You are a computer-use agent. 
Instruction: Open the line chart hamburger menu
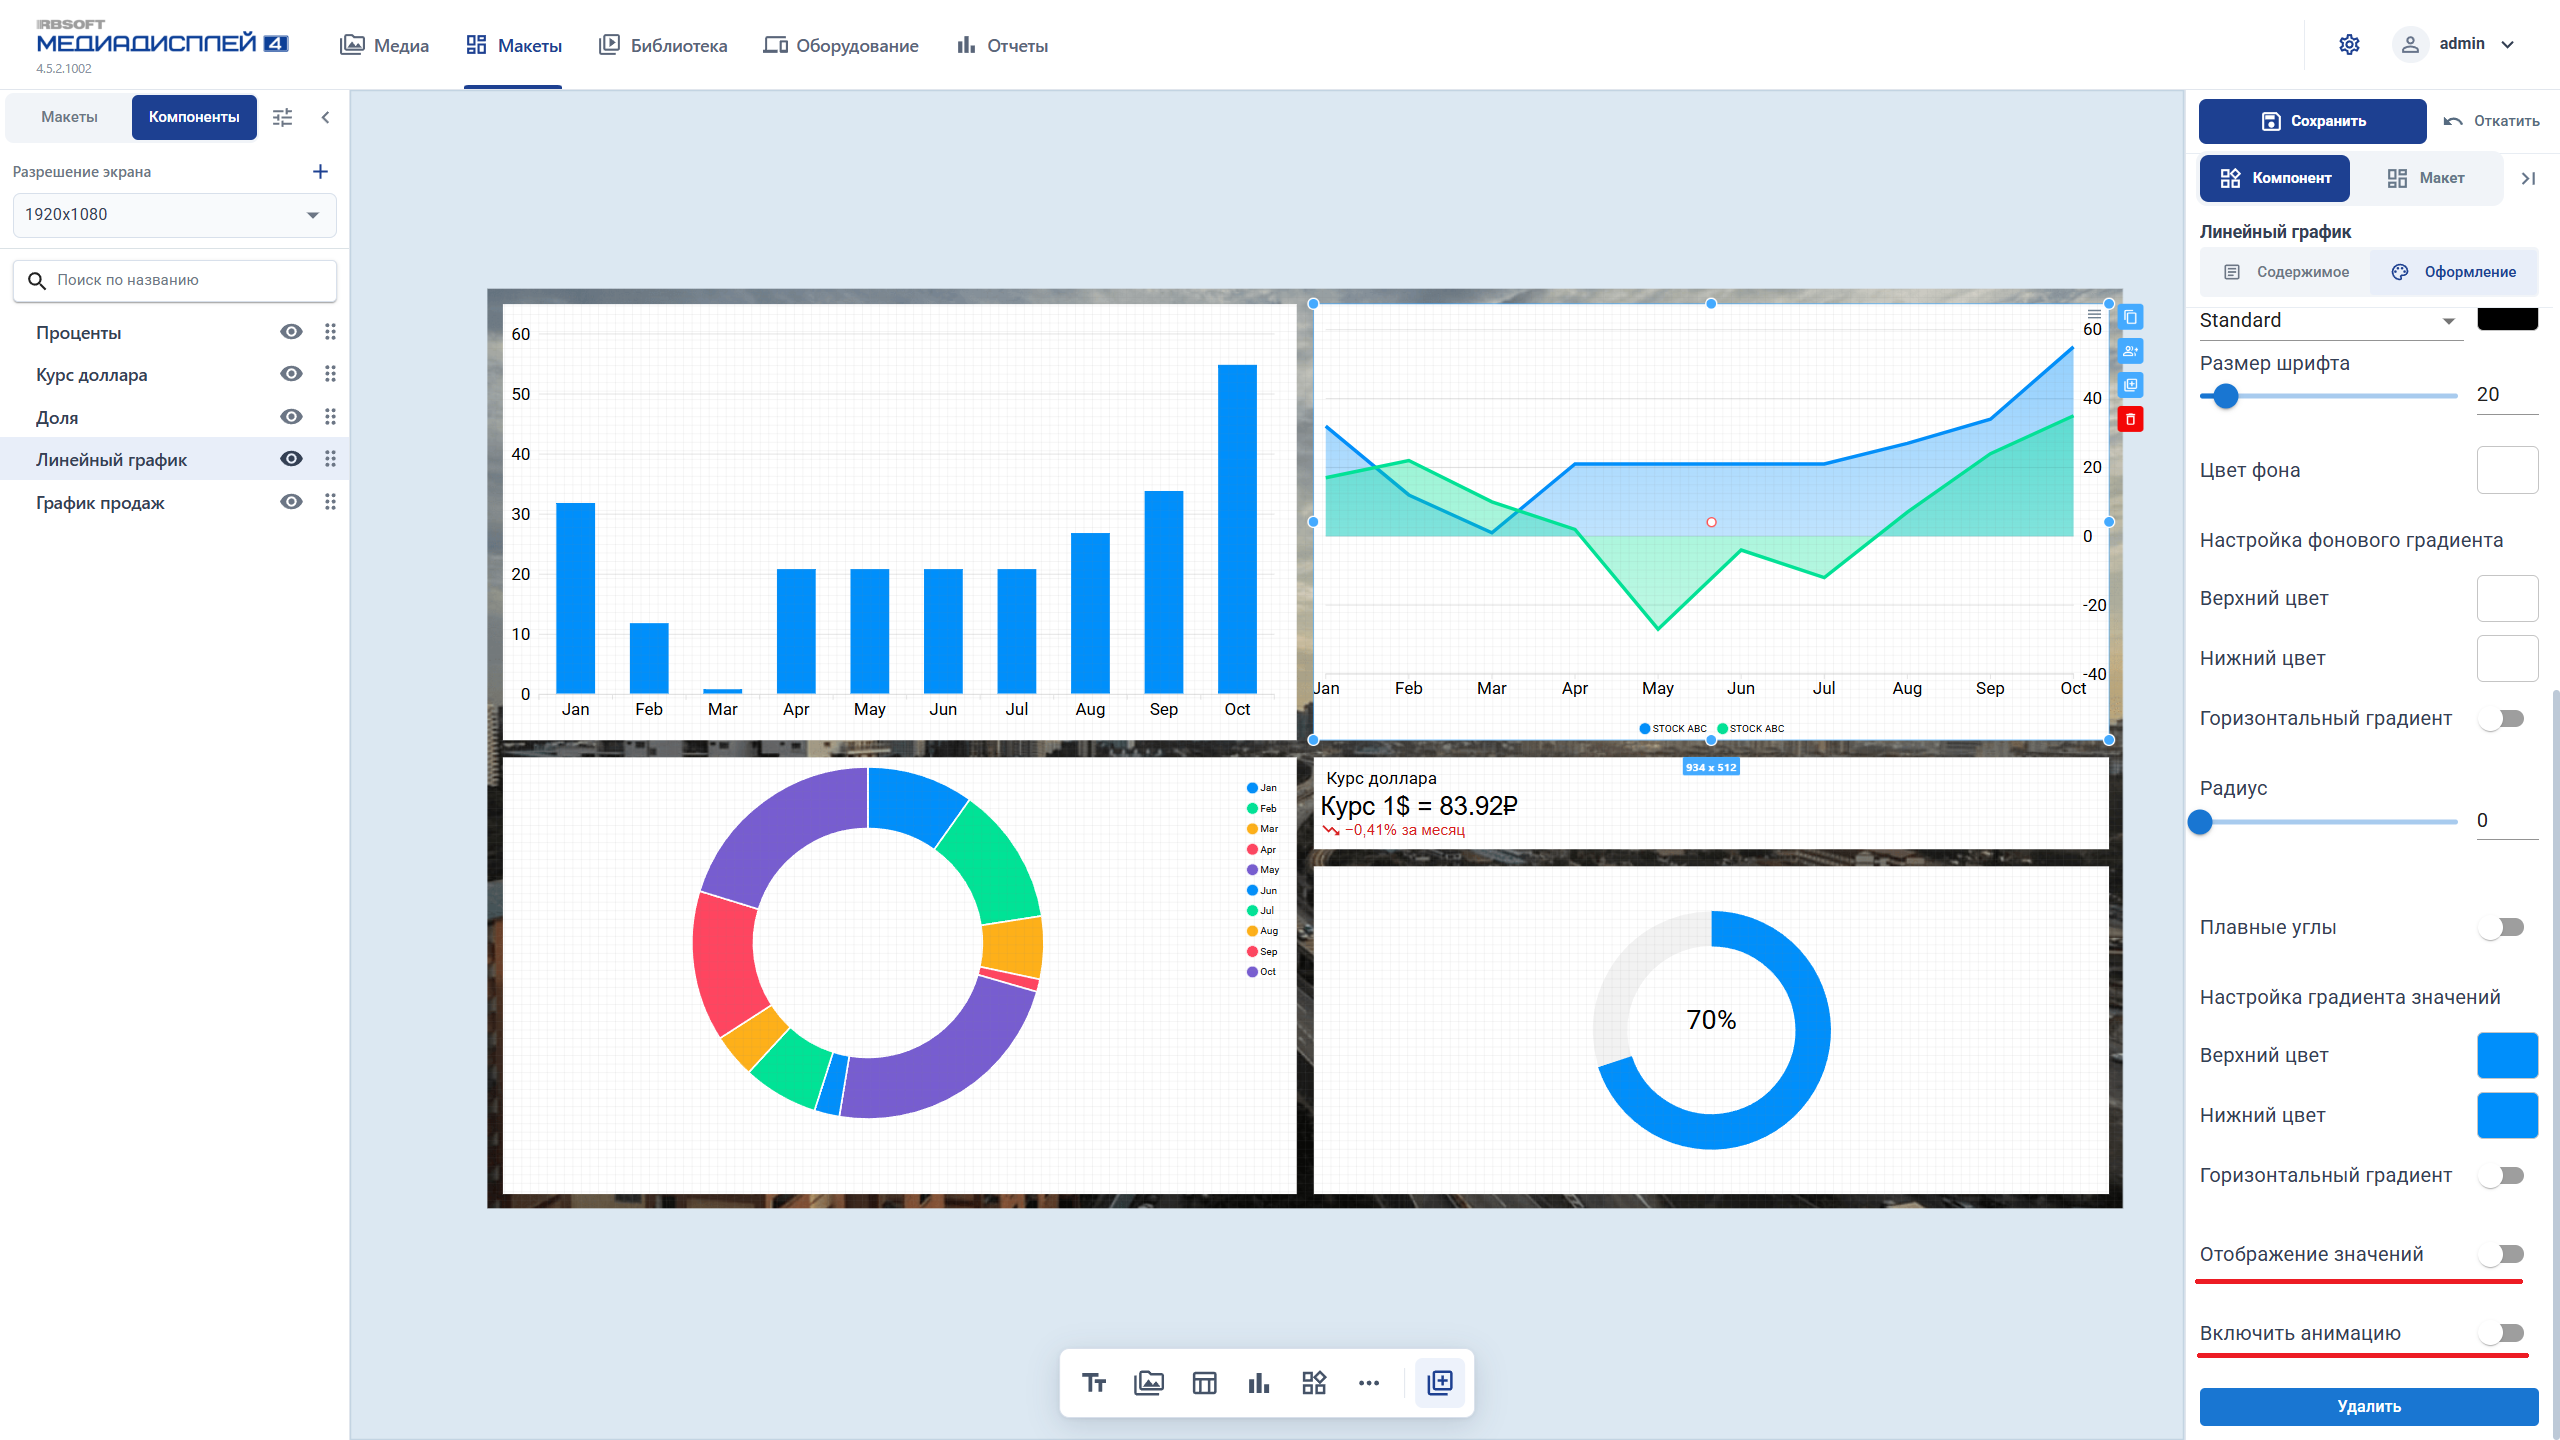click(x=2094, y=314)
